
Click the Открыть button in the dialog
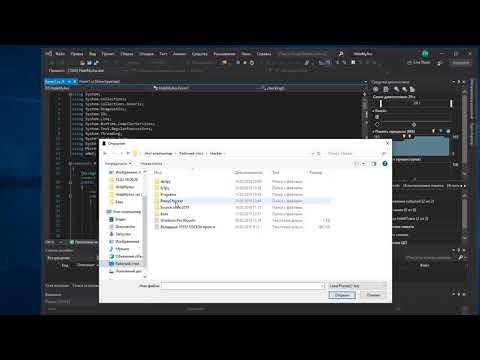[342, 295]
